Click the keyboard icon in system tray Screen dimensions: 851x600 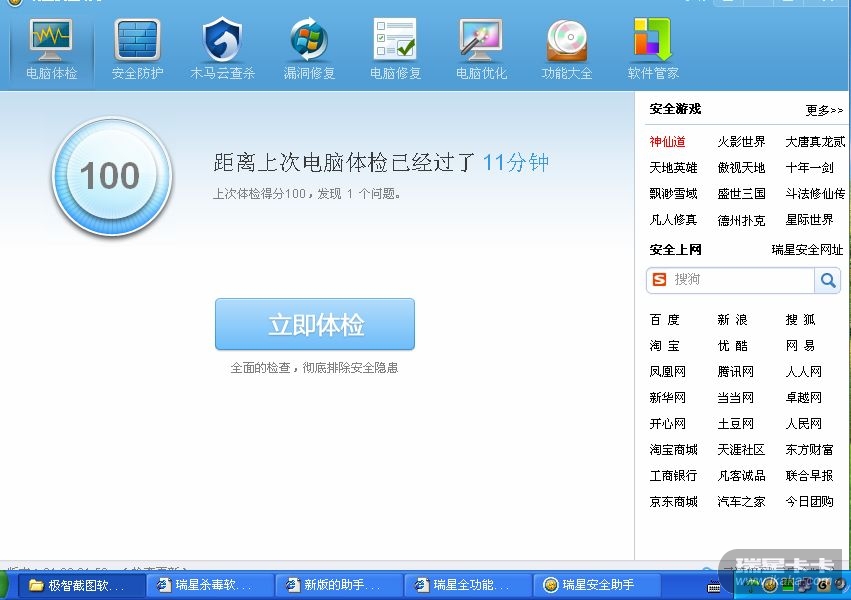[714, 586]
